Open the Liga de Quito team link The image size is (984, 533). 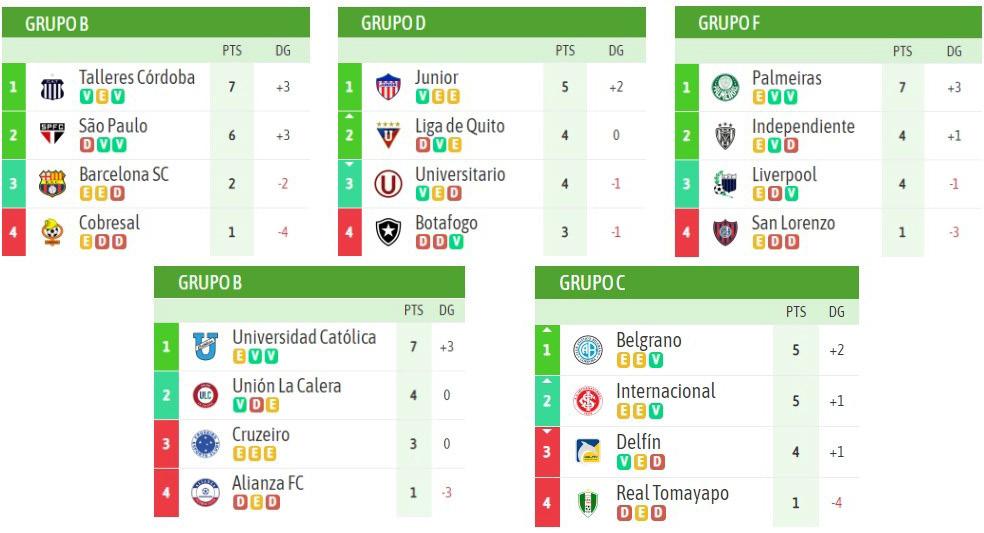pos(460,126)
